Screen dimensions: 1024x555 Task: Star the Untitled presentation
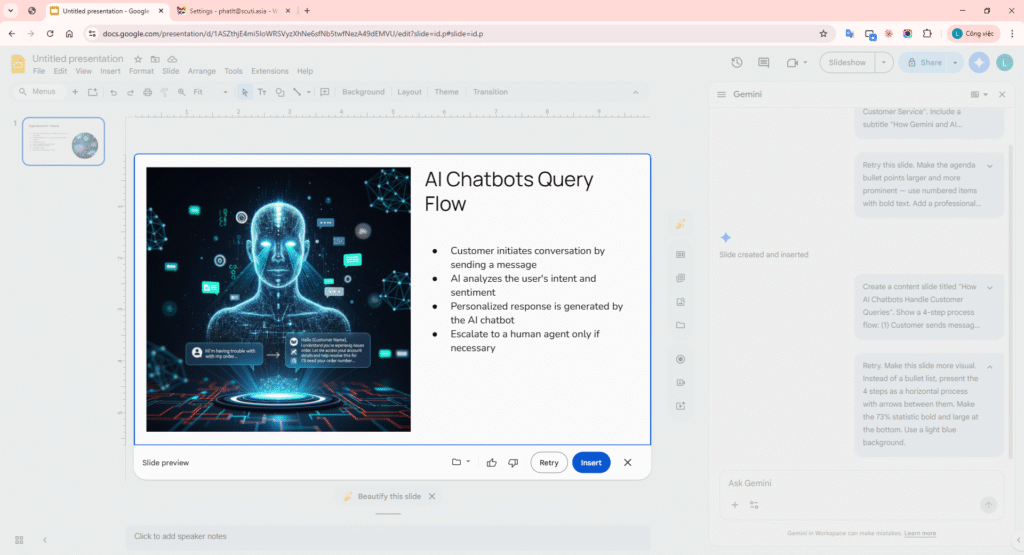pyautogui.click(x=139, y=59)
